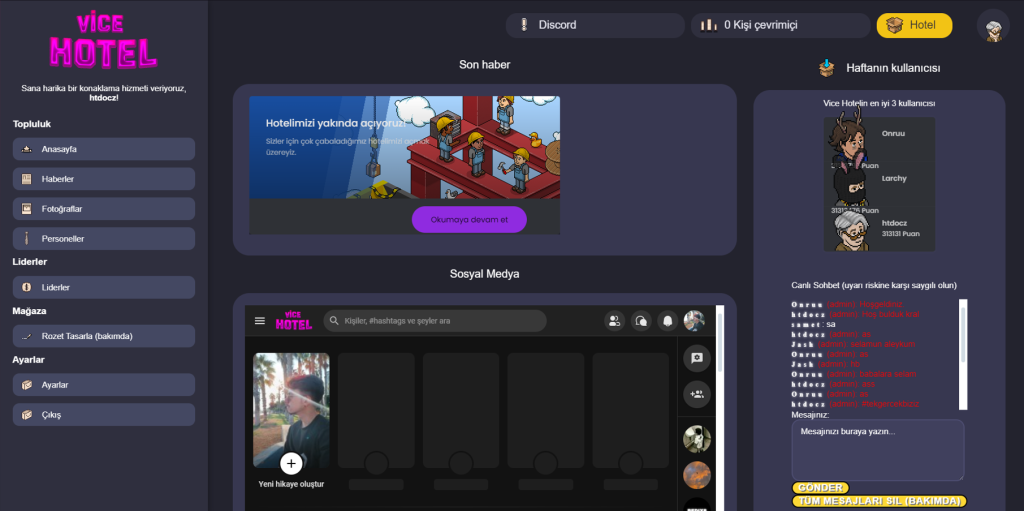Select Liderler in sidebar
Viewport: 1024px width, 511px height.
click(104, 288)
